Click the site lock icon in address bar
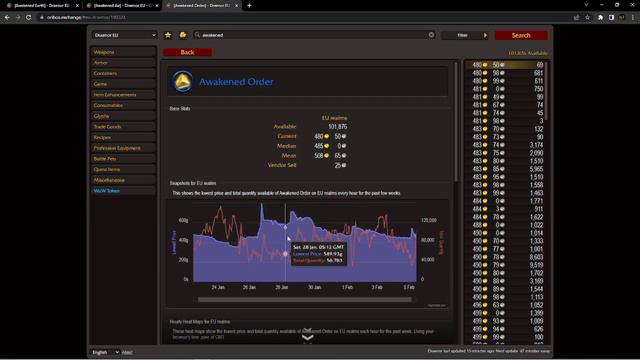640x360 pixels. [x=42, y=17]
